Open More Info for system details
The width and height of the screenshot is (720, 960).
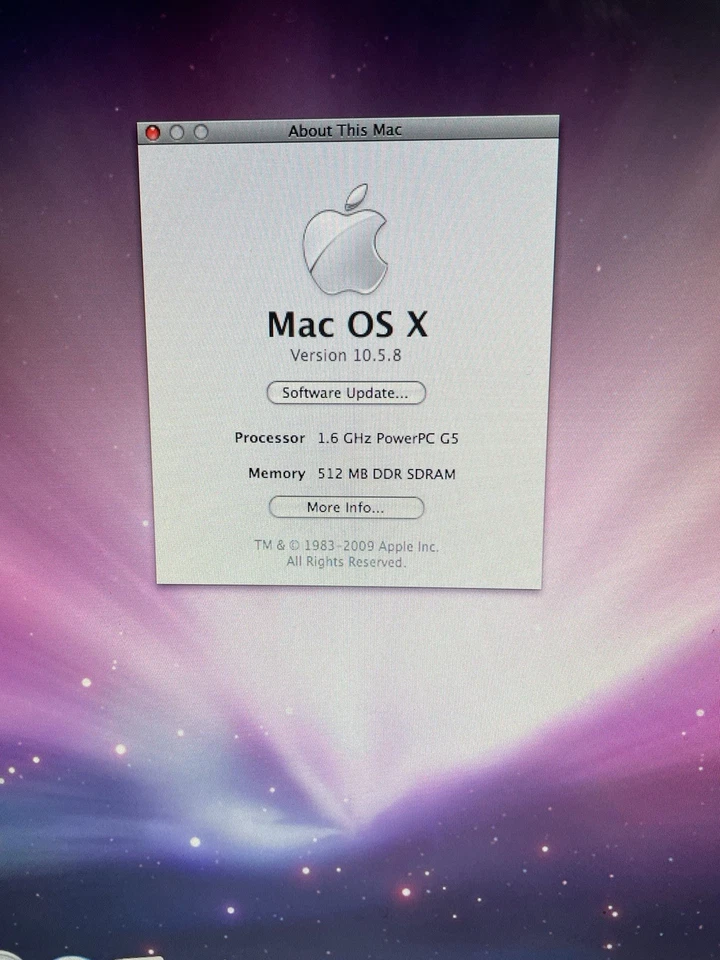click(x=346, y=508)
